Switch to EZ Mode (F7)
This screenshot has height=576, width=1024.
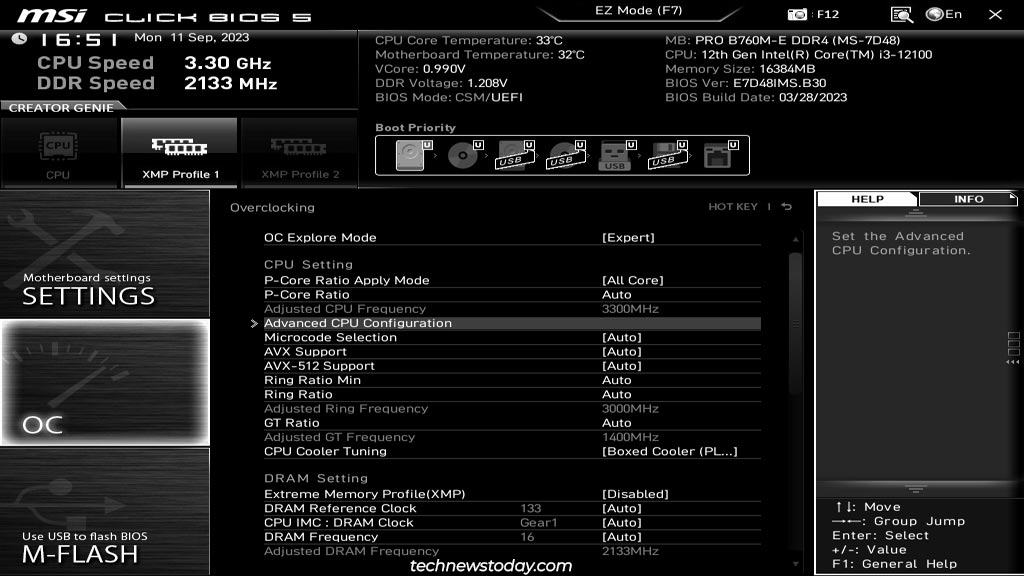coord(638,10)
